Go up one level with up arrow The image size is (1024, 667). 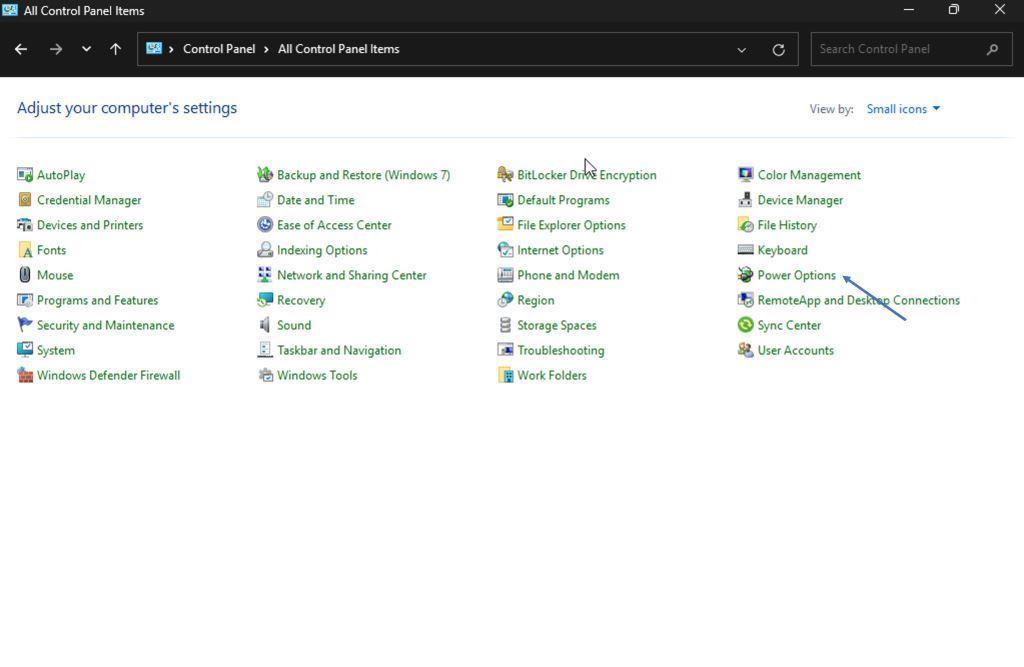click(x=116, y=49)
